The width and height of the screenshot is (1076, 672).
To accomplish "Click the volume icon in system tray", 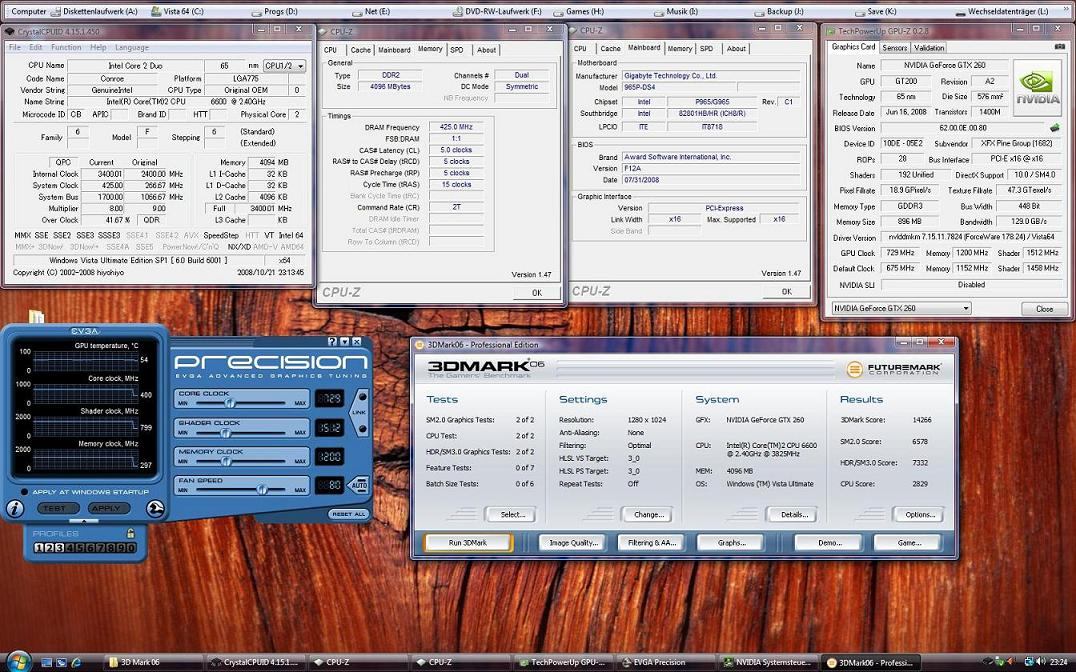I will pyautogui.click(x=1042, y=662).
